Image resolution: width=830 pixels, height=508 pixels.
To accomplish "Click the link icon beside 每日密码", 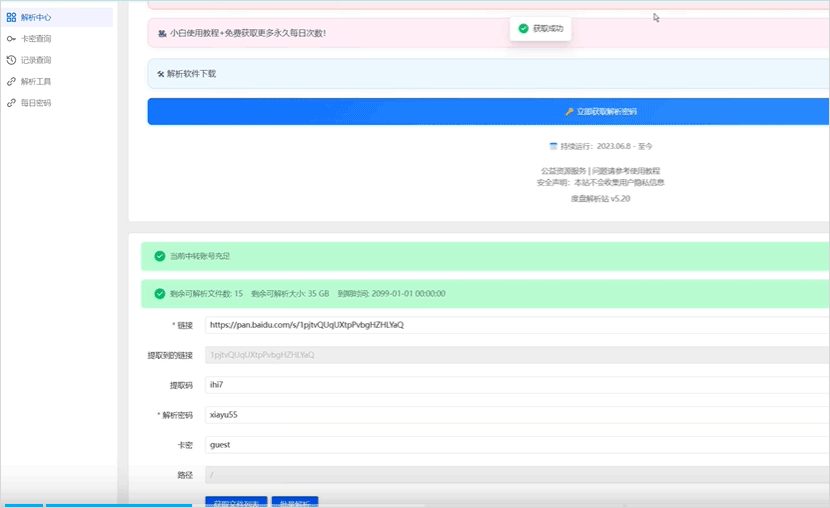I will 11,103.
